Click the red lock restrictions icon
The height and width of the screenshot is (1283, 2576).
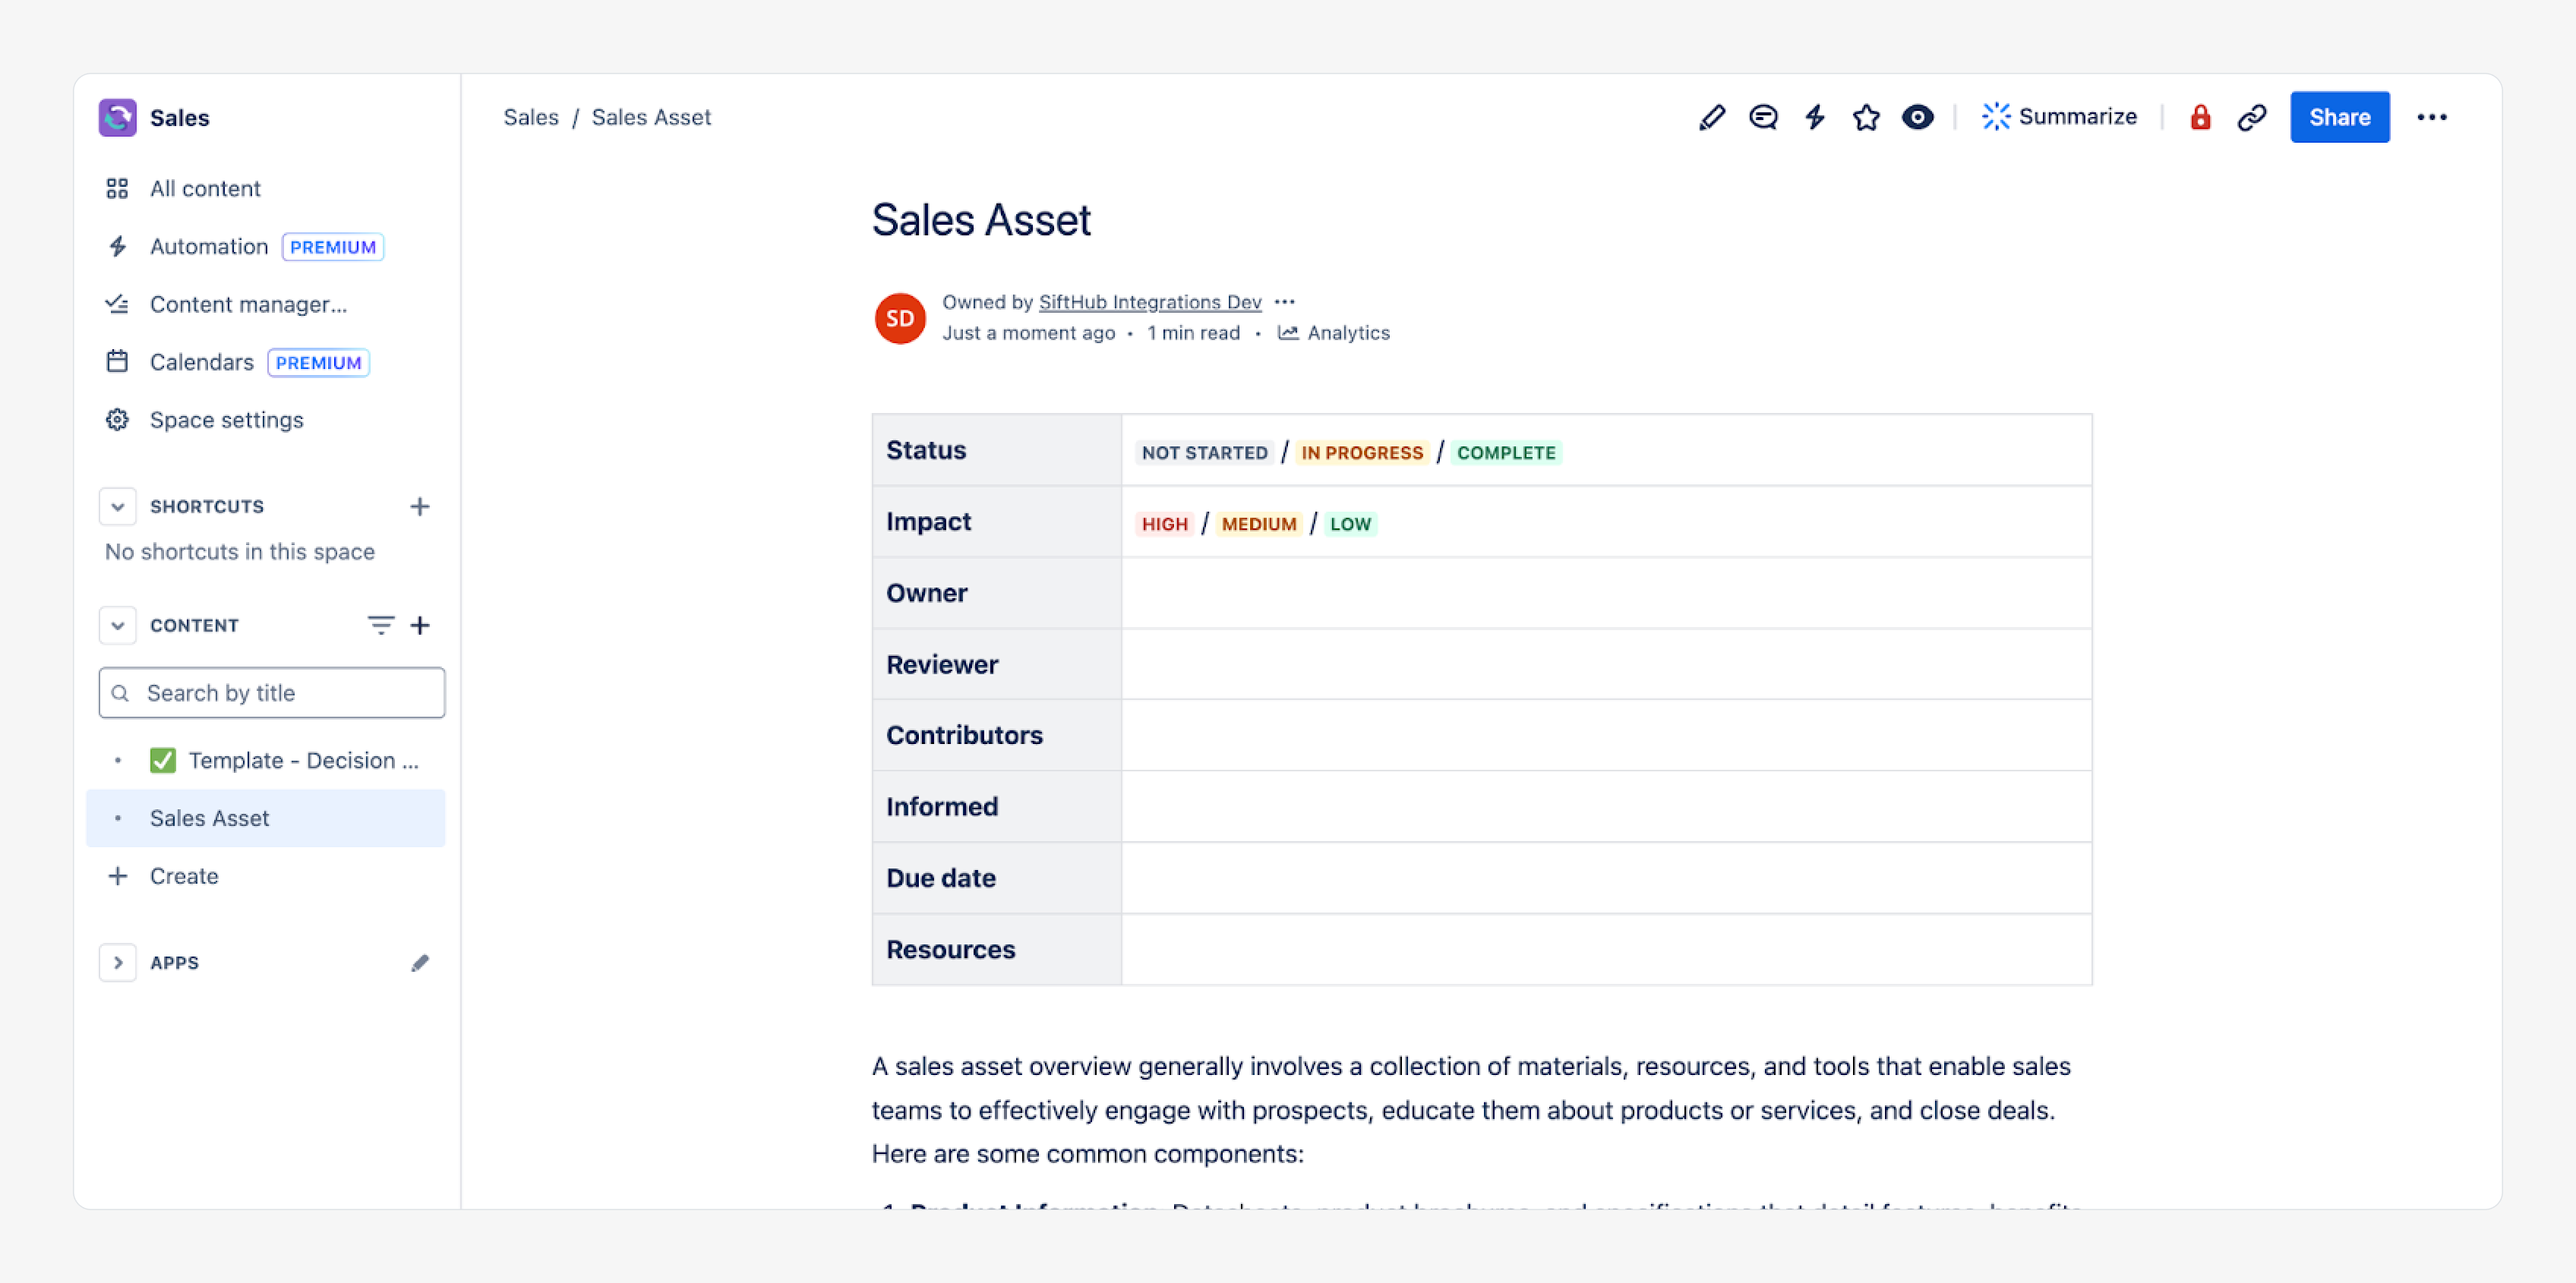(2200, 117)
